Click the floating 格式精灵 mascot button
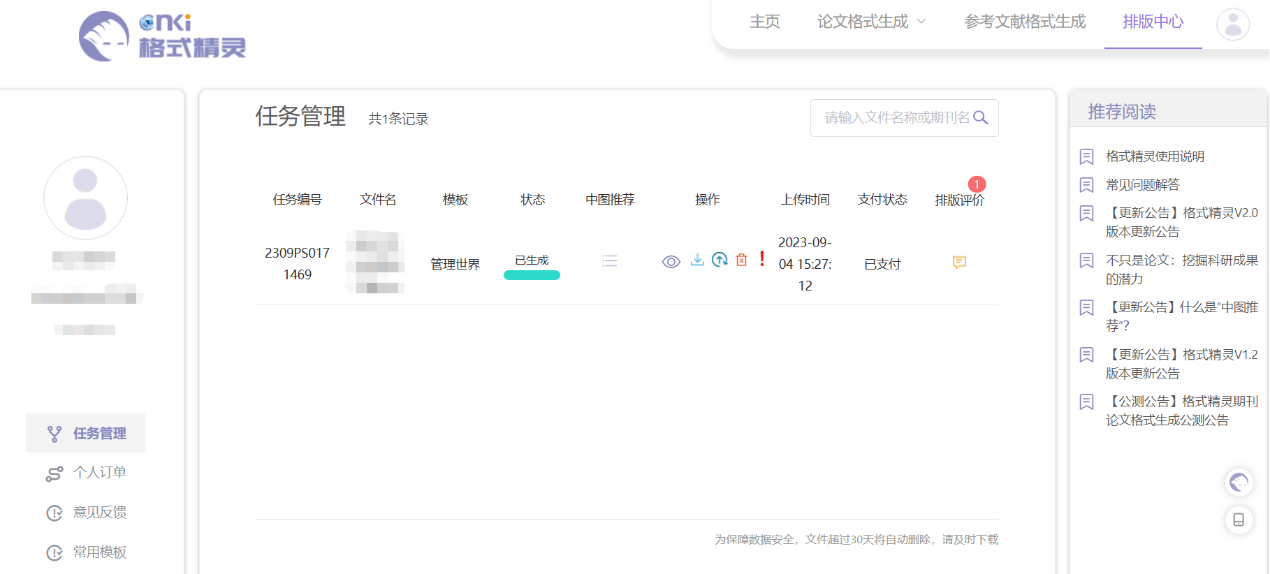 1239,483
